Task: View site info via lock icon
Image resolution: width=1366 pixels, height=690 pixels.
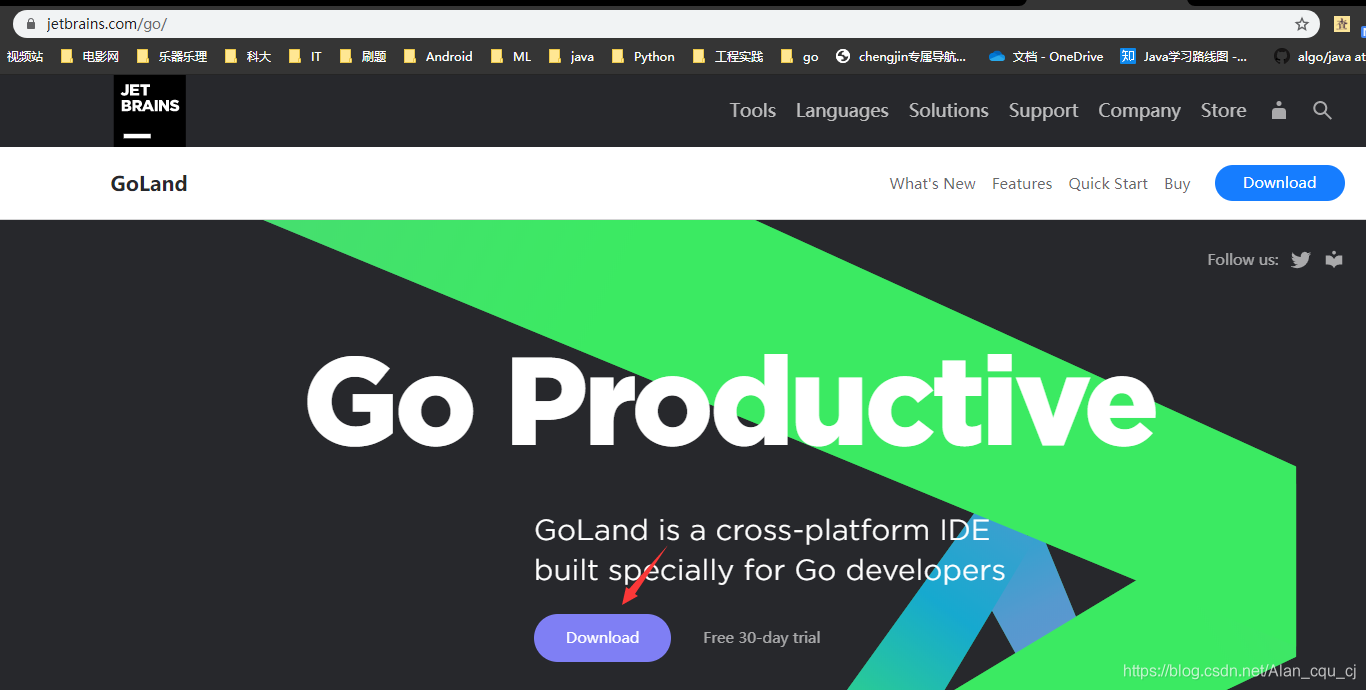Action: point(31,24)
